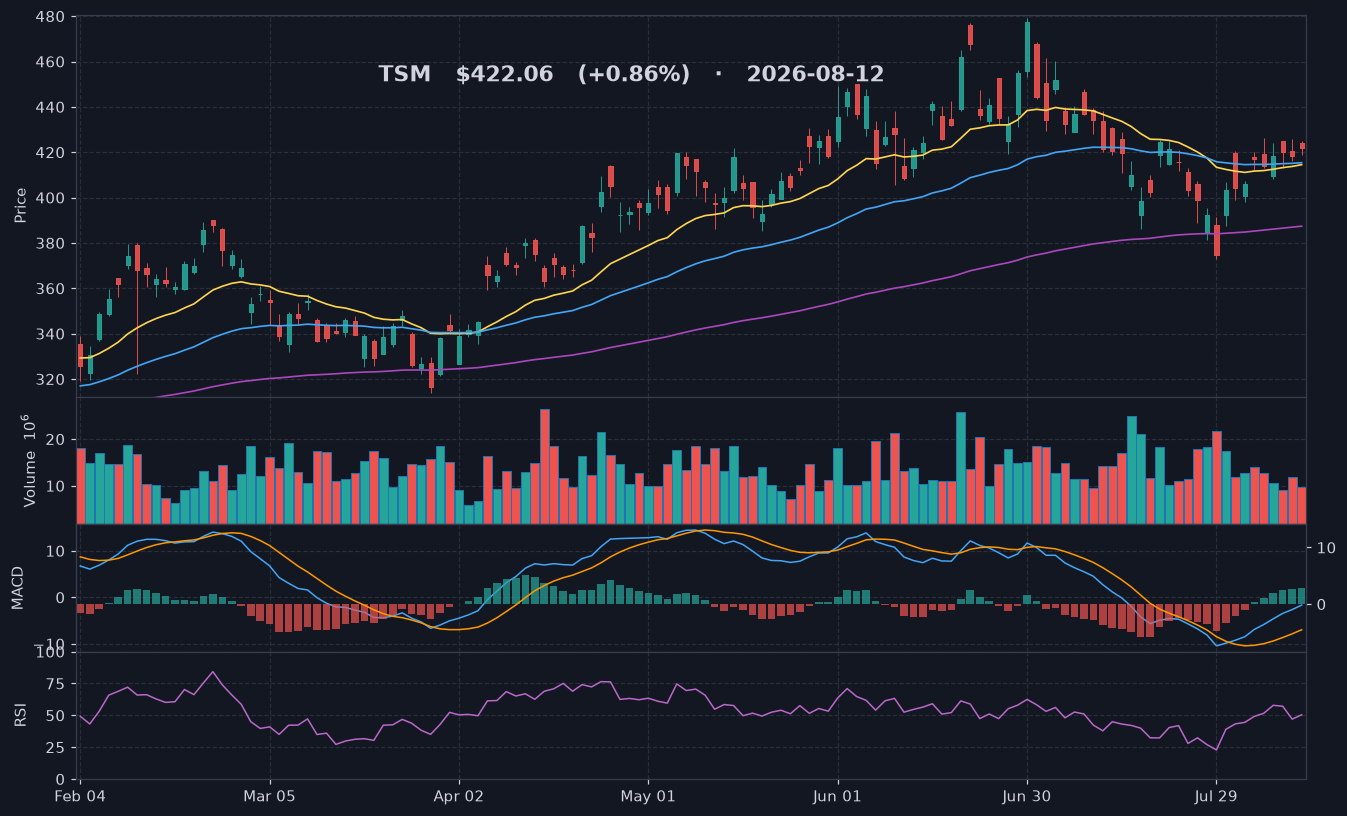Click the May 01 date label
The height and width of the screenshot is (816, 1347).
coord(648,798)
